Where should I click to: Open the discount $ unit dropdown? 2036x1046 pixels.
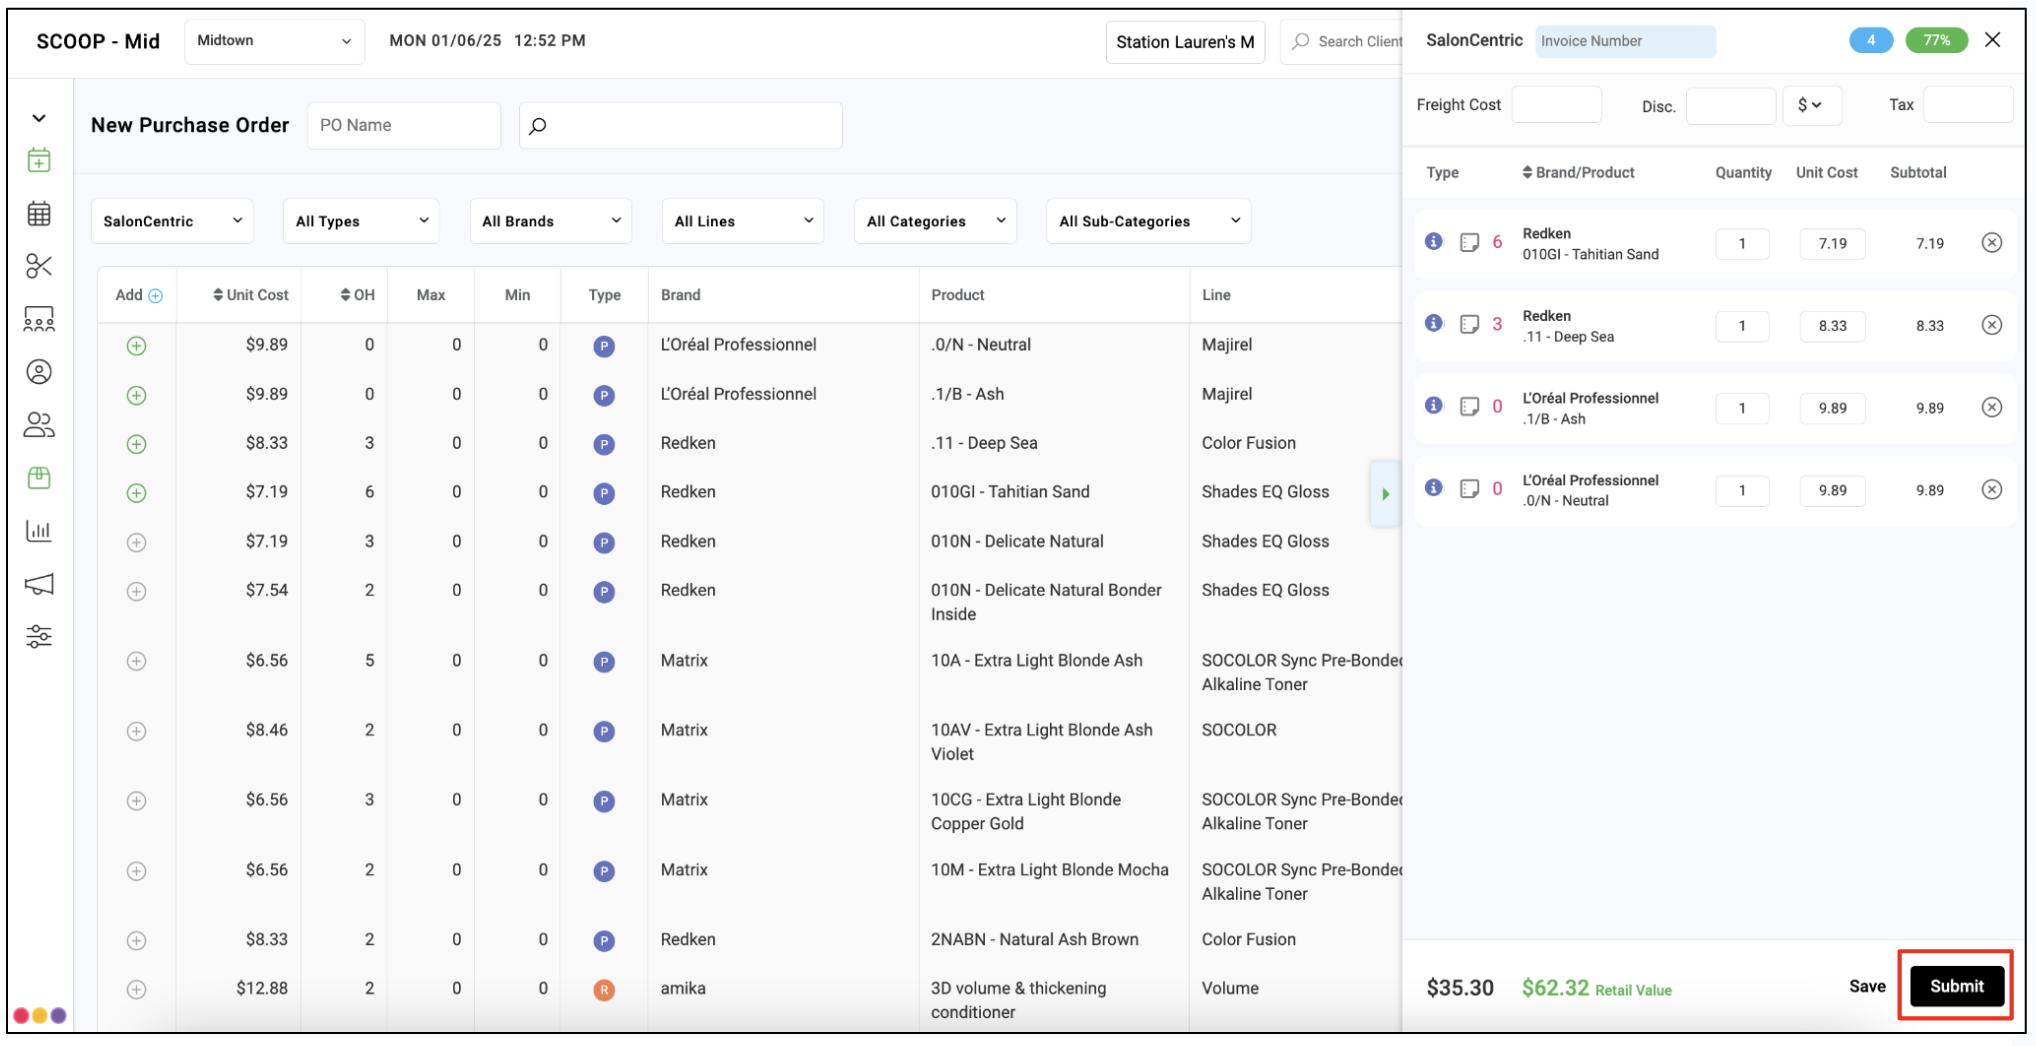click(1812, 105)
